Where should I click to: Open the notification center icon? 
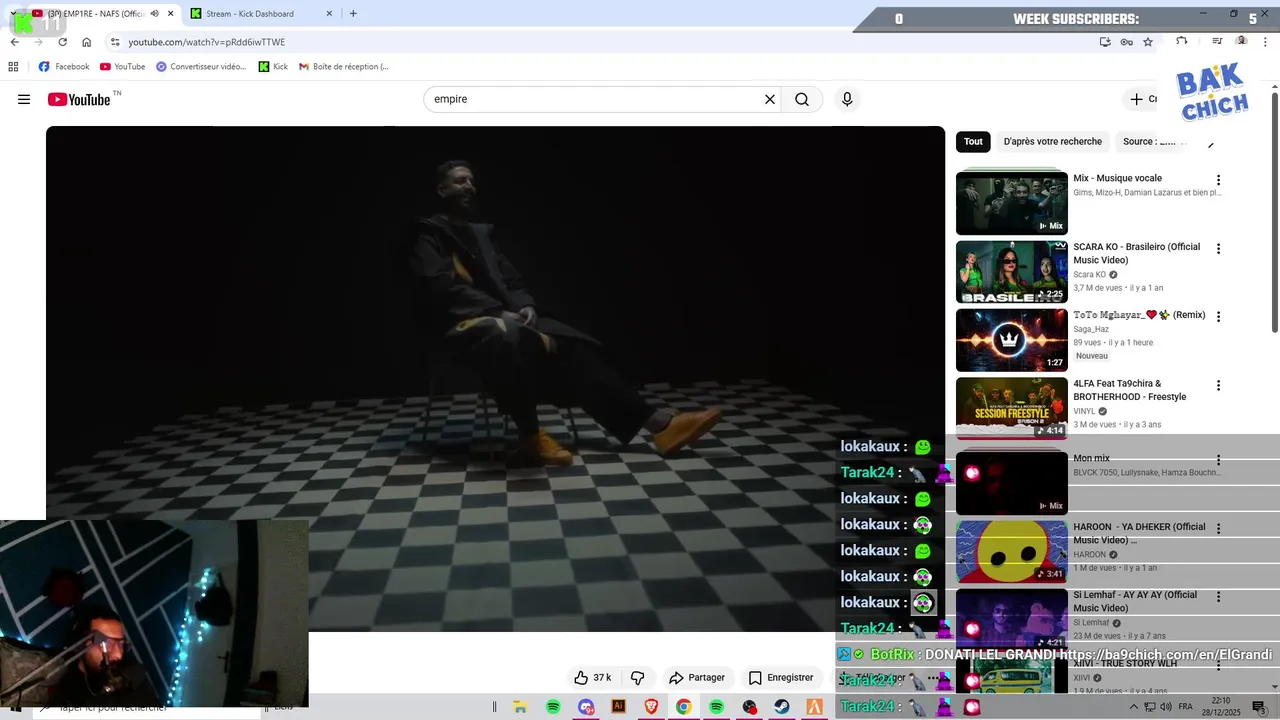[x=1259, y=706]
